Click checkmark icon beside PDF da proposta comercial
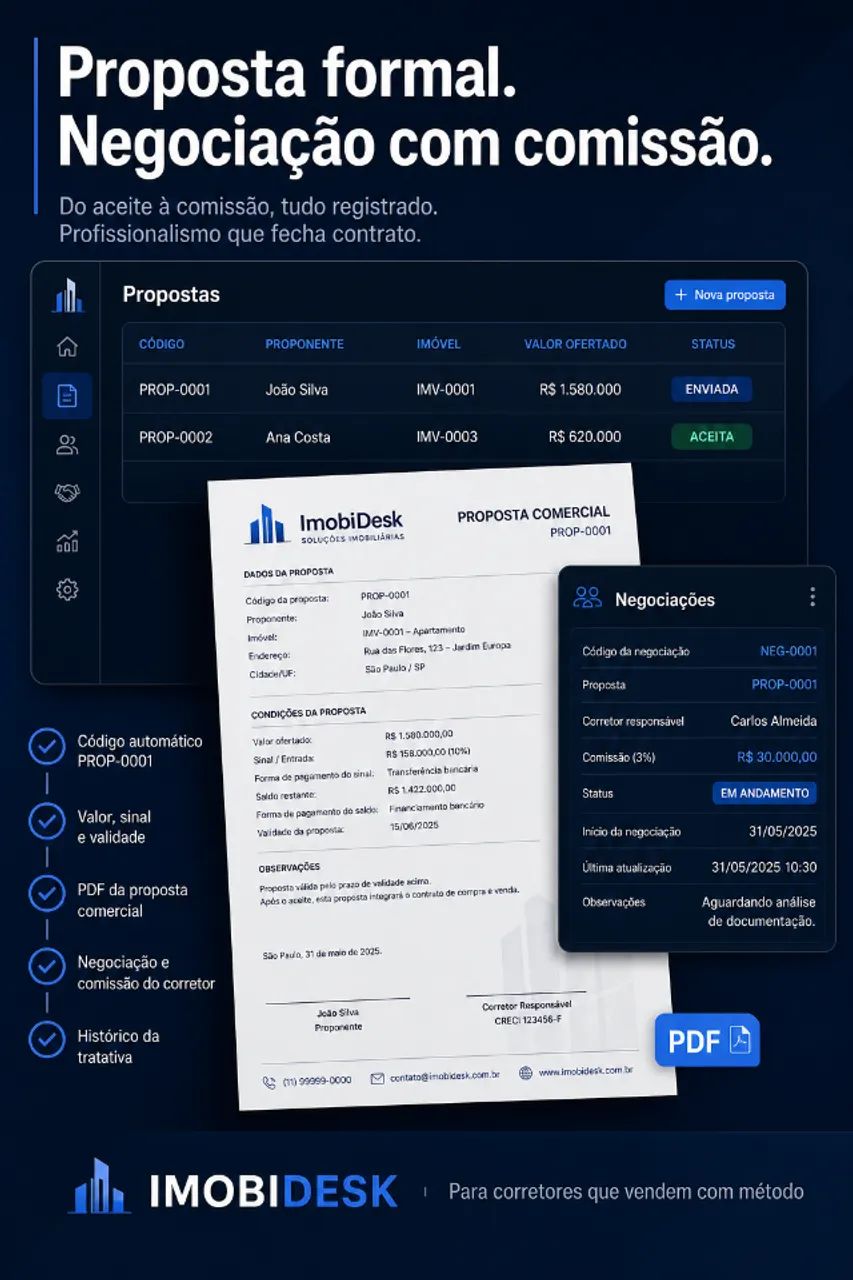Image resolution: width=853 pixels, height=1280 pixels. click(x=46, y=894)
